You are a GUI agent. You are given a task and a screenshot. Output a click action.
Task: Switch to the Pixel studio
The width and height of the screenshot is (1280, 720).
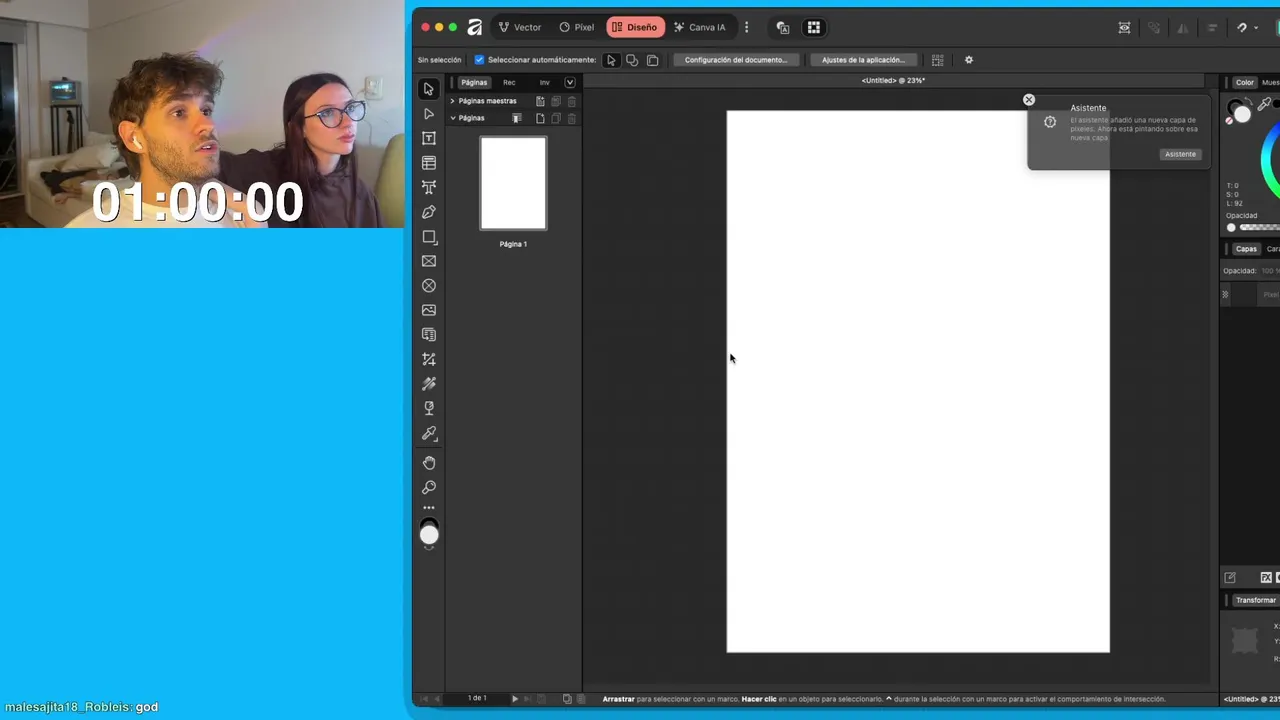[577, 27]
